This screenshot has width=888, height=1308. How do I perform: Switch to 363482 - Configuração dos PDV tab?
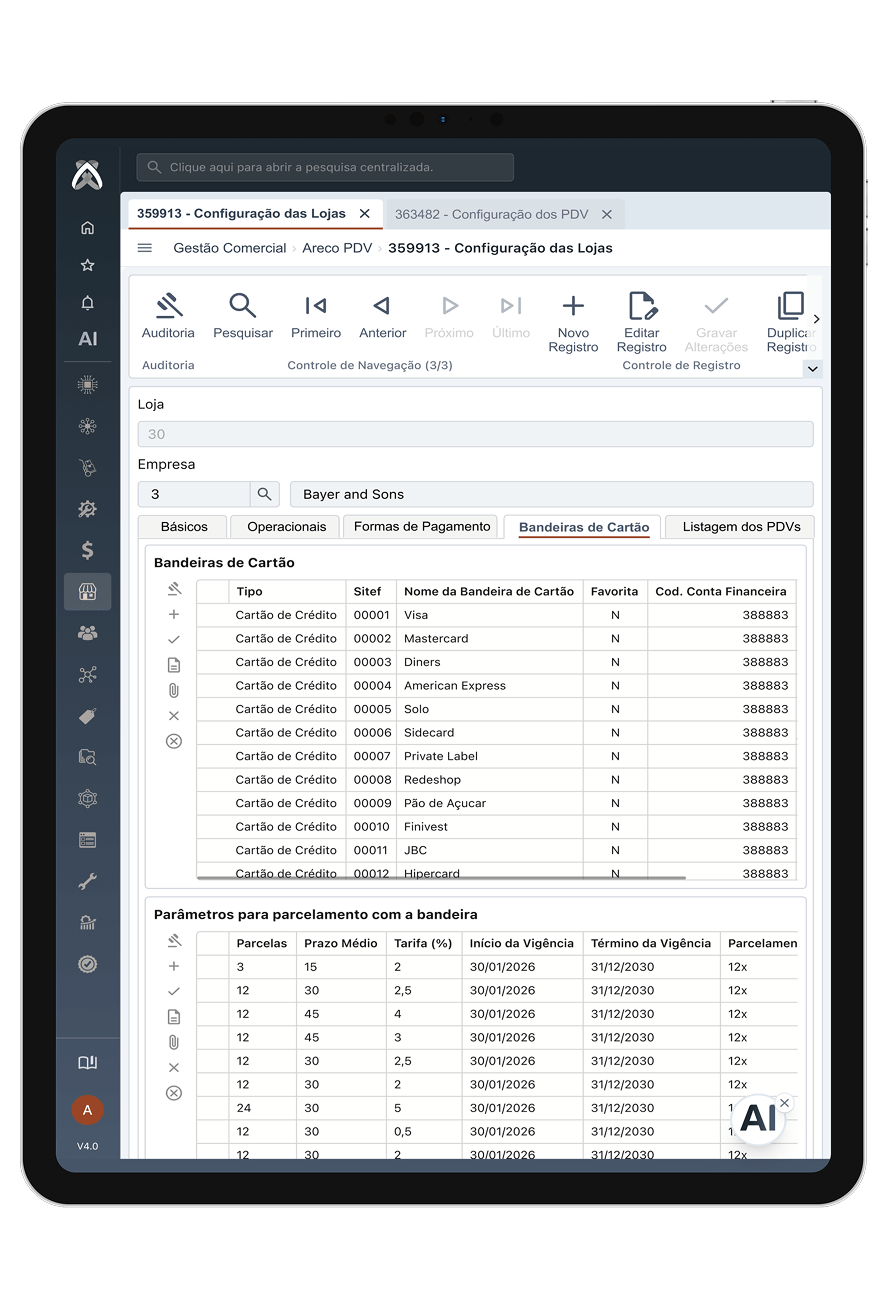pos(491,214)
